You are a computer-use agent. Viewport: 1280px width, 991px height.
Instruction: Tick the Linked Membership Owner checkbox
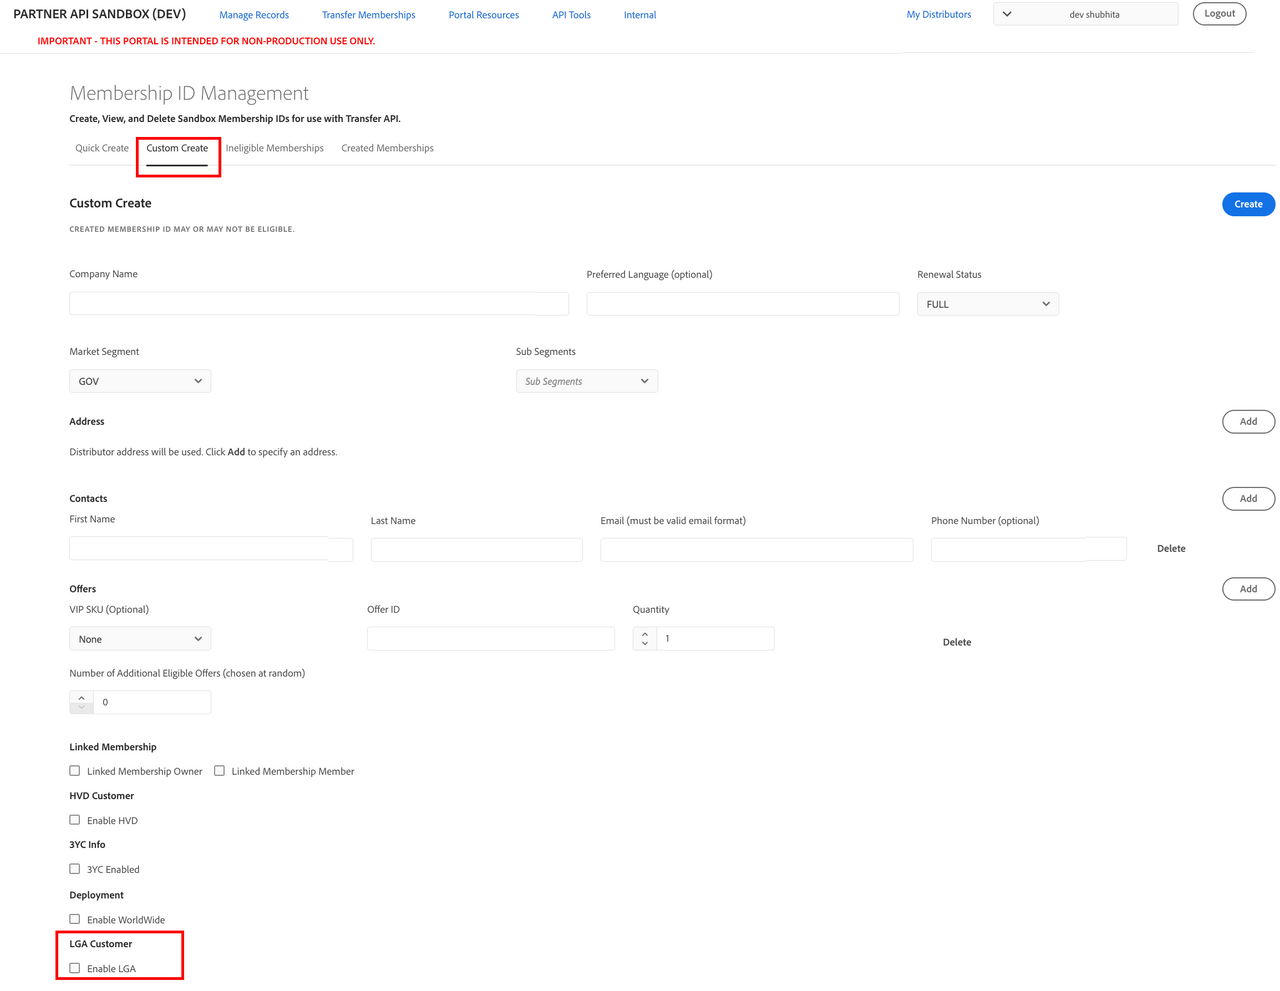point(75,771)
